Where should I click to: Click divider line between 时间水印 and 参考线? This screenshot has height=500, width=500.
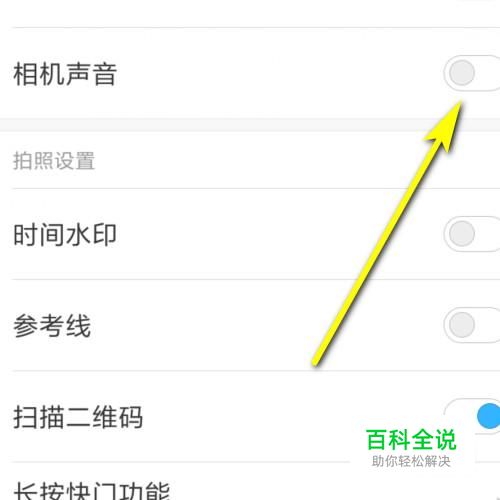[256, 279]
